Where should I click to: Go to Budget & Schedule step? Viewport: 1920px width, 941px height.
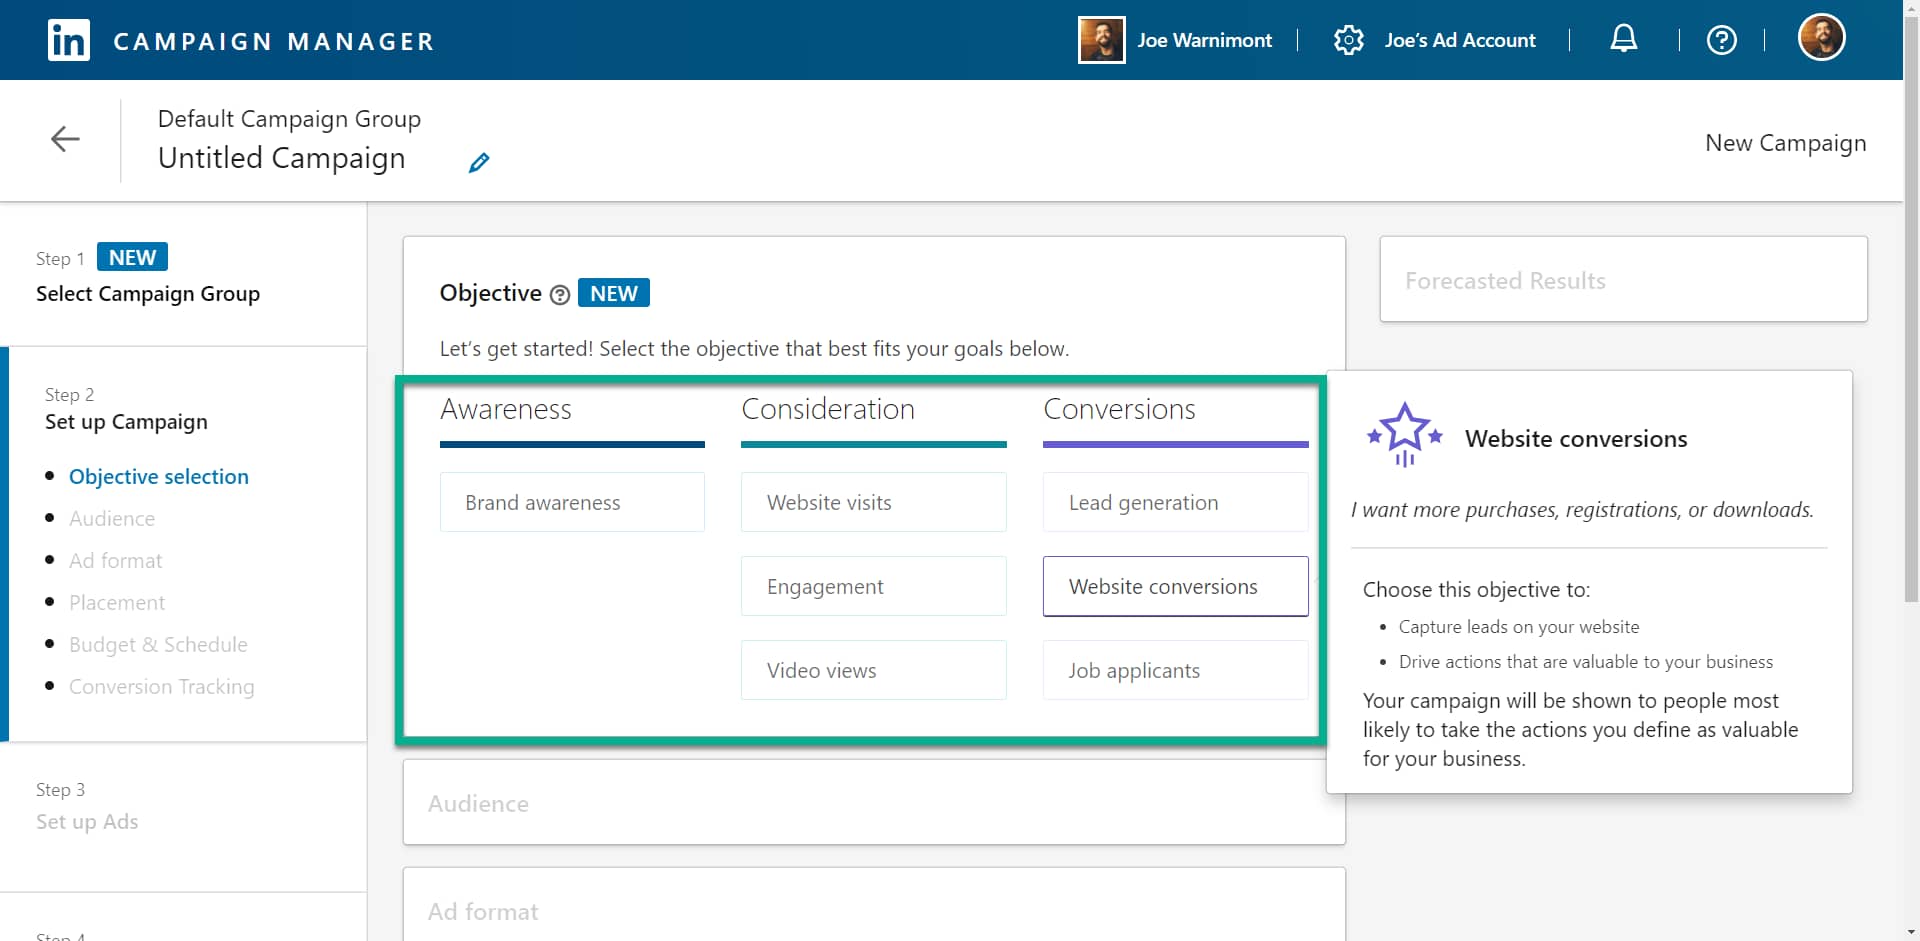click(158, 645)
